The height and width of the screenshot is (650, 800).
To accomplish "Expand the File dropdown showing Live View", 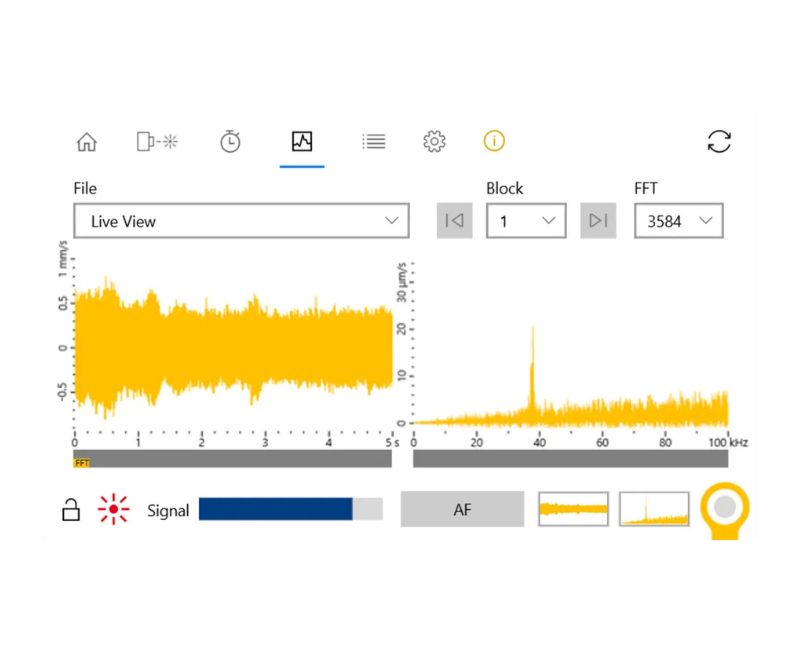I will 241,221.
